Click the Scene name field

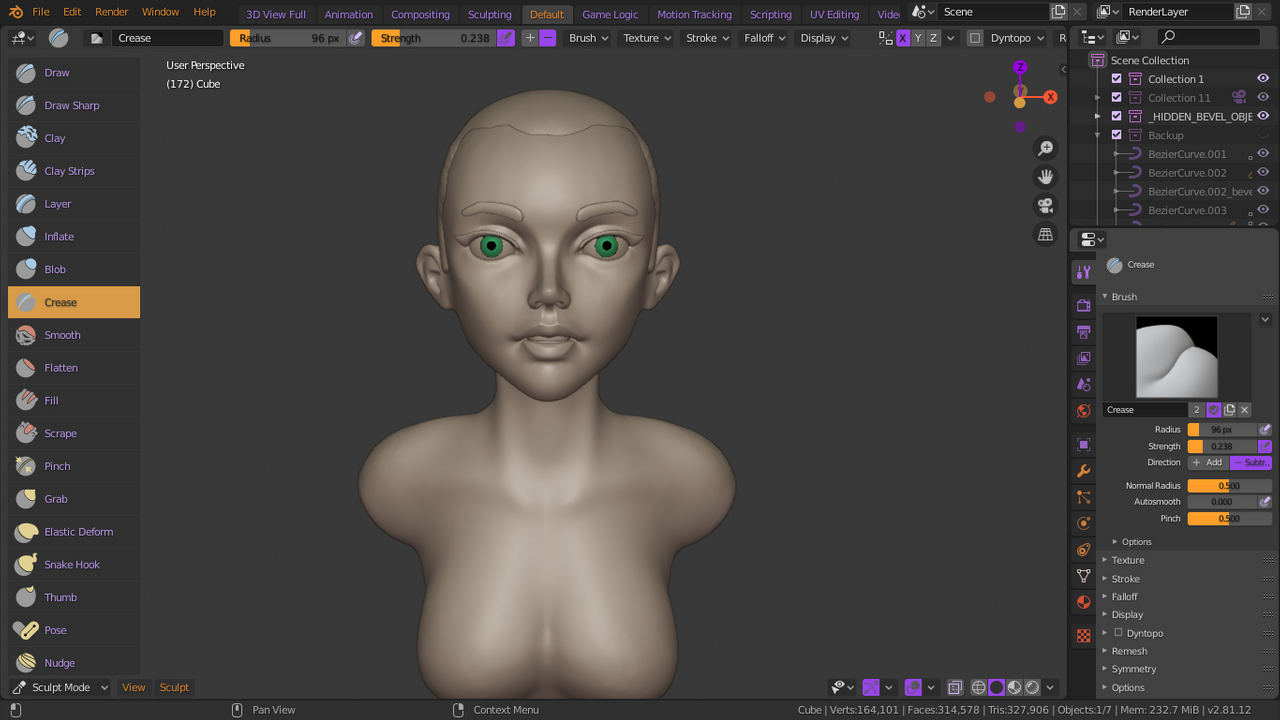[993, 12]
